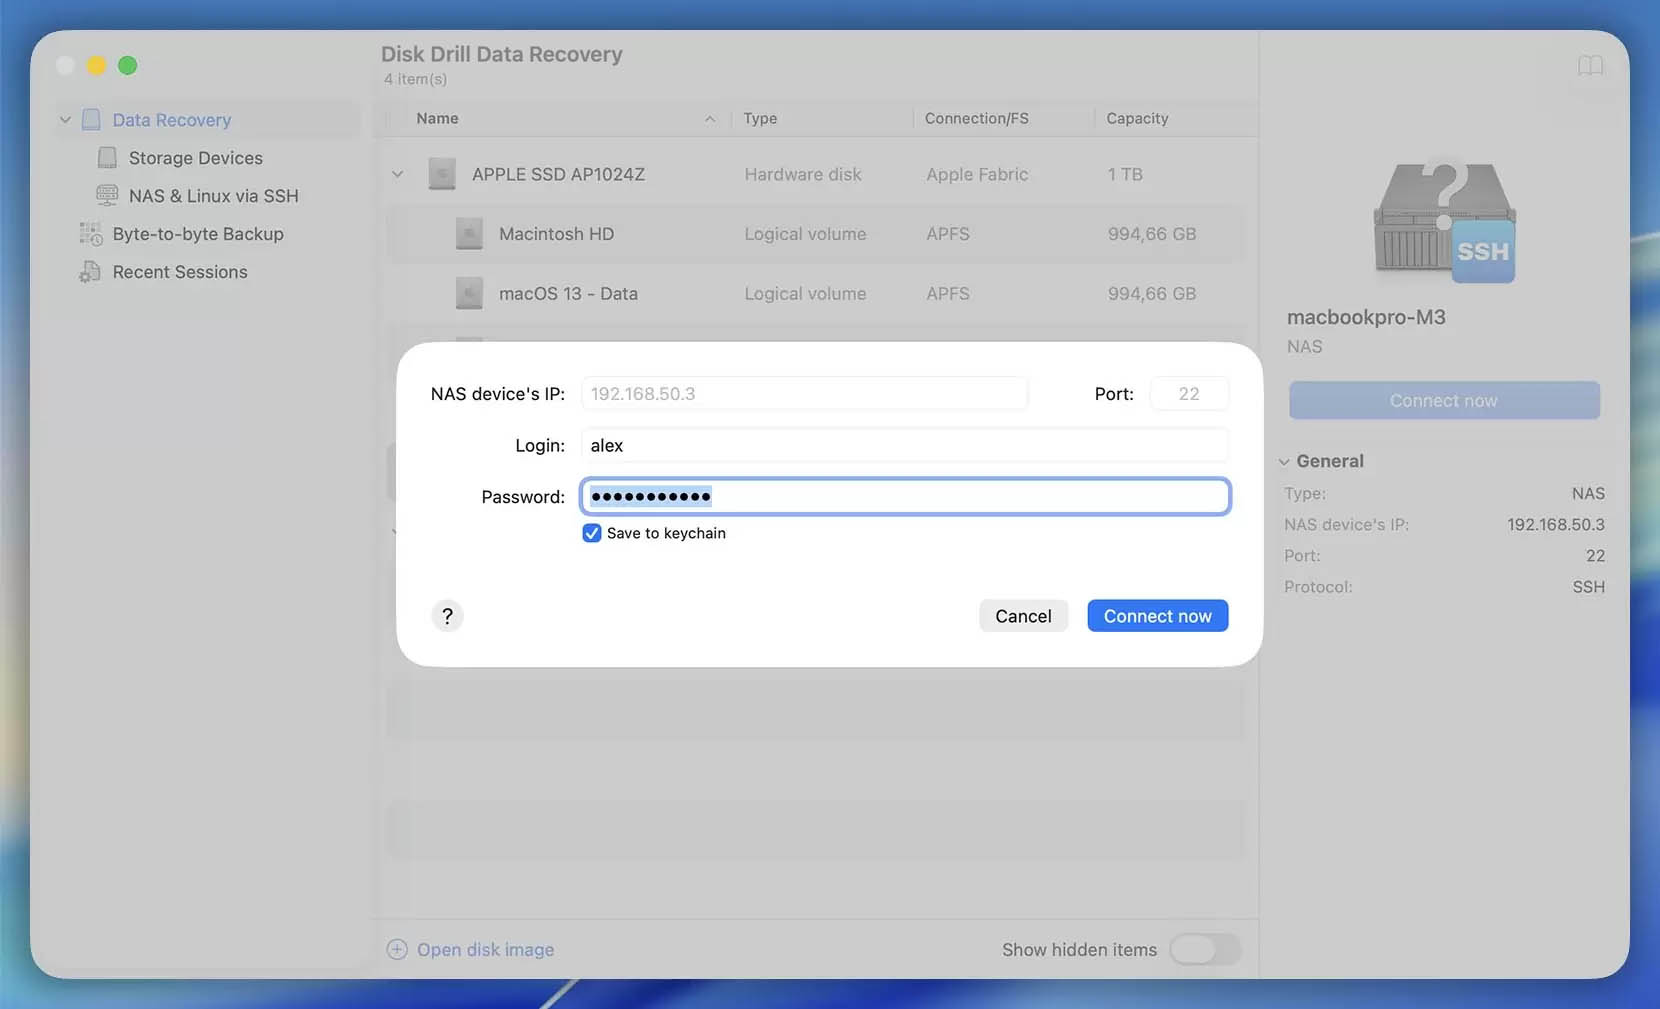Click the Connection/FS column header
This screenshot has width=1660, height=1009.
976,118
